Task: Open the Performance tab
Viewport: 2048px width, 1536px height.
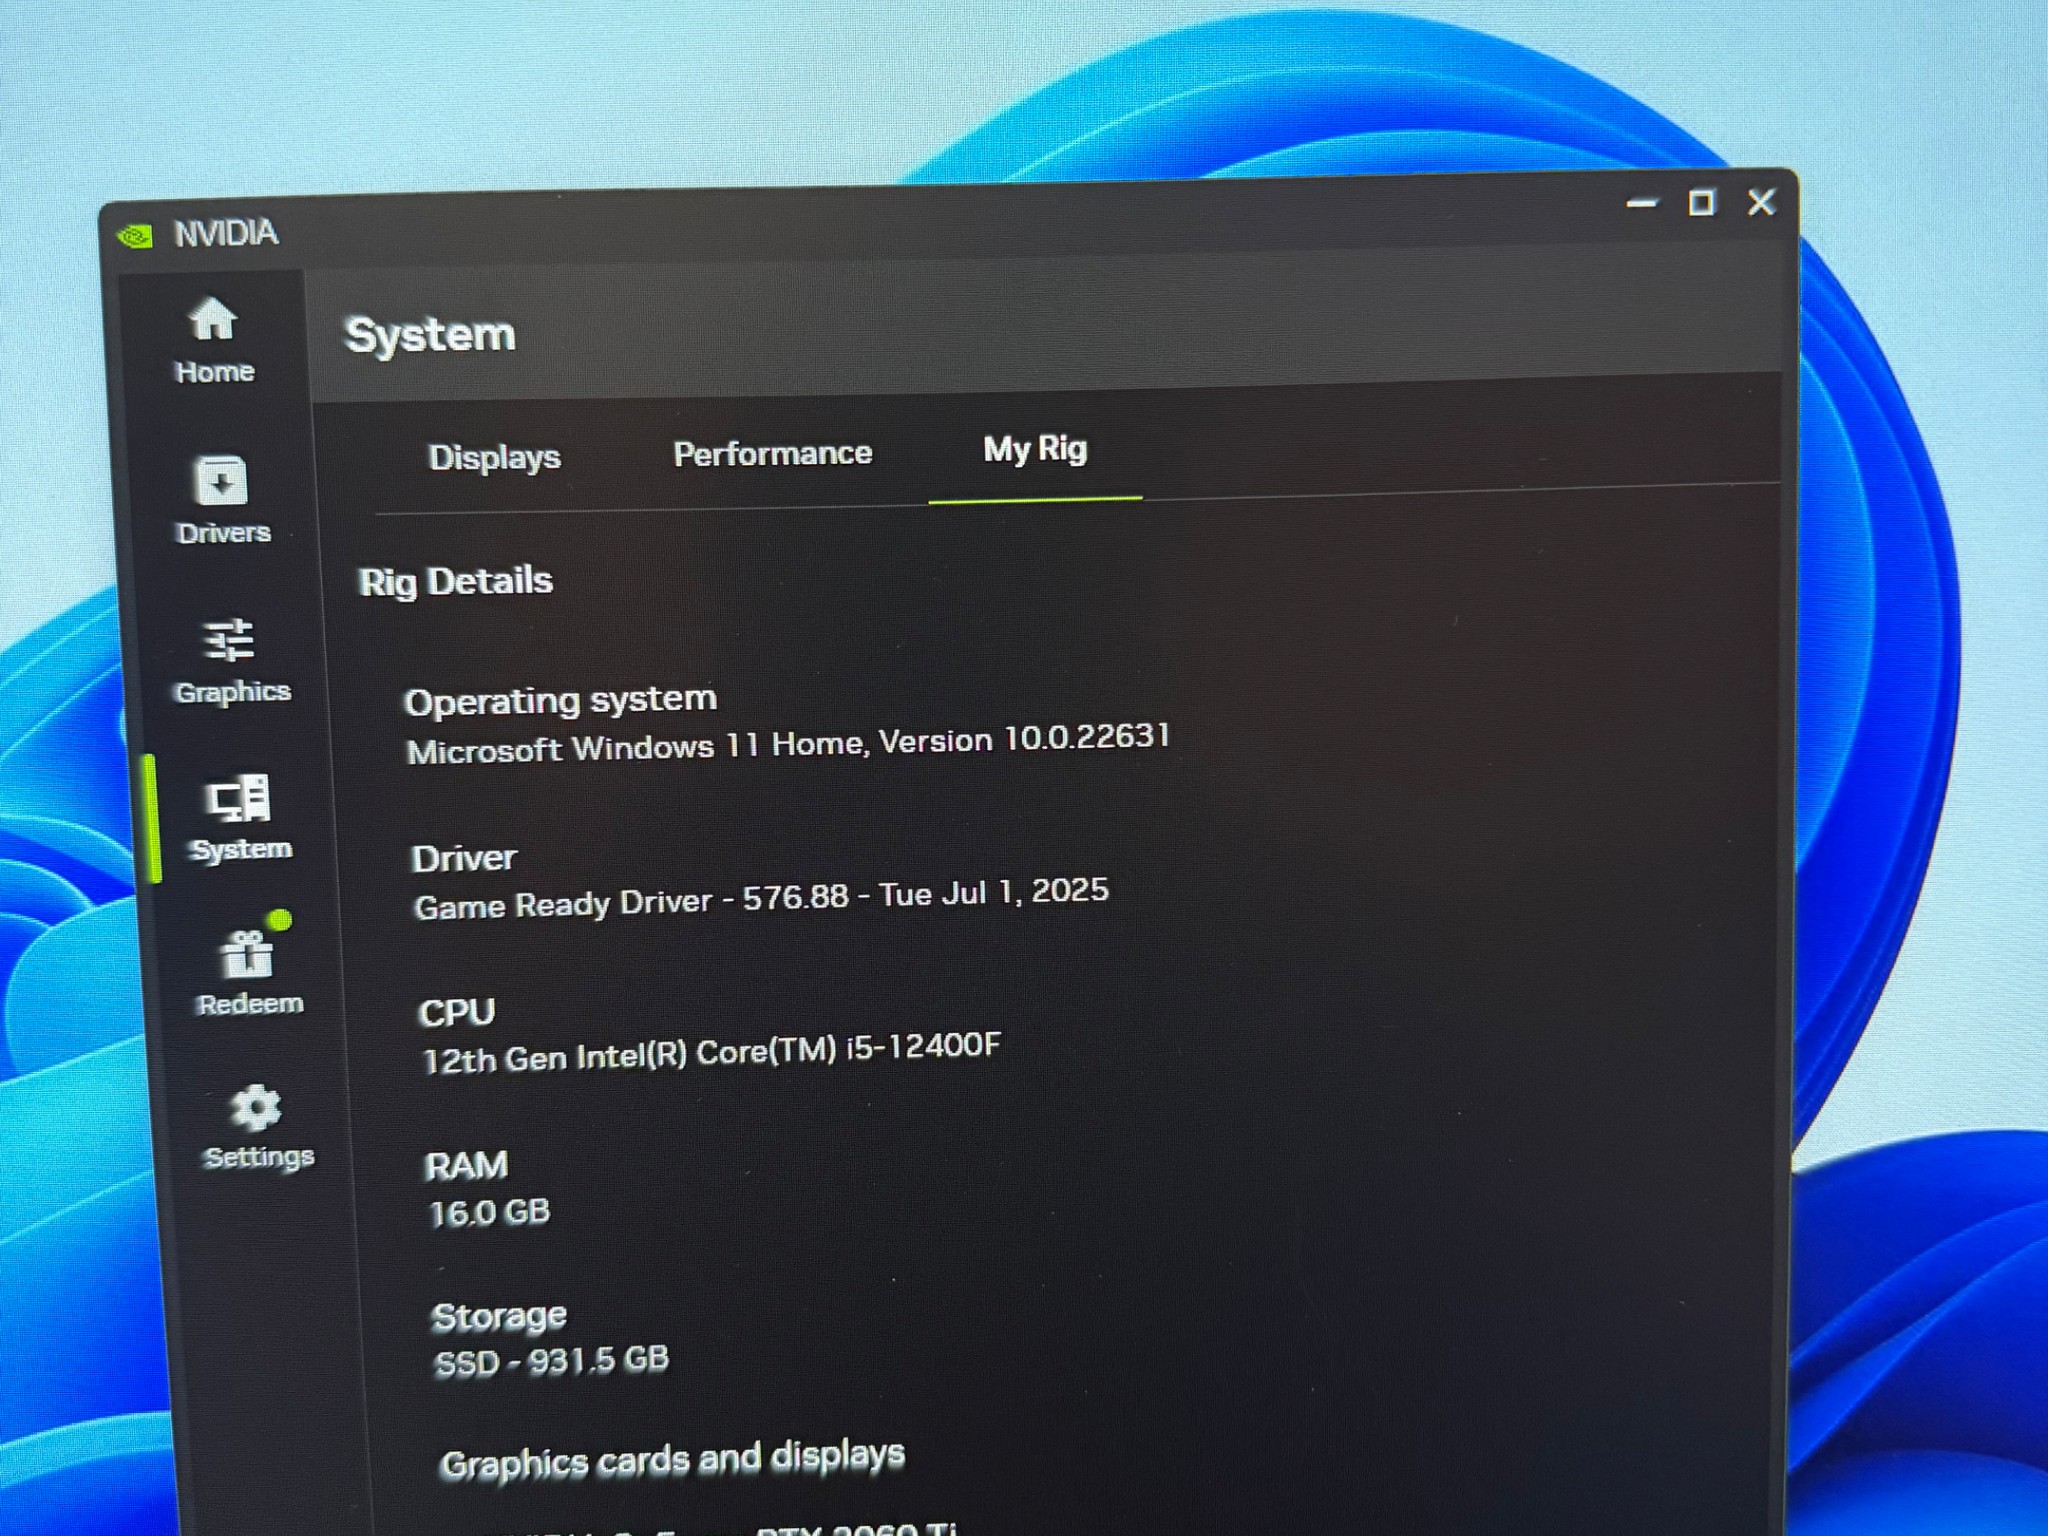Action: click(772, 452)
